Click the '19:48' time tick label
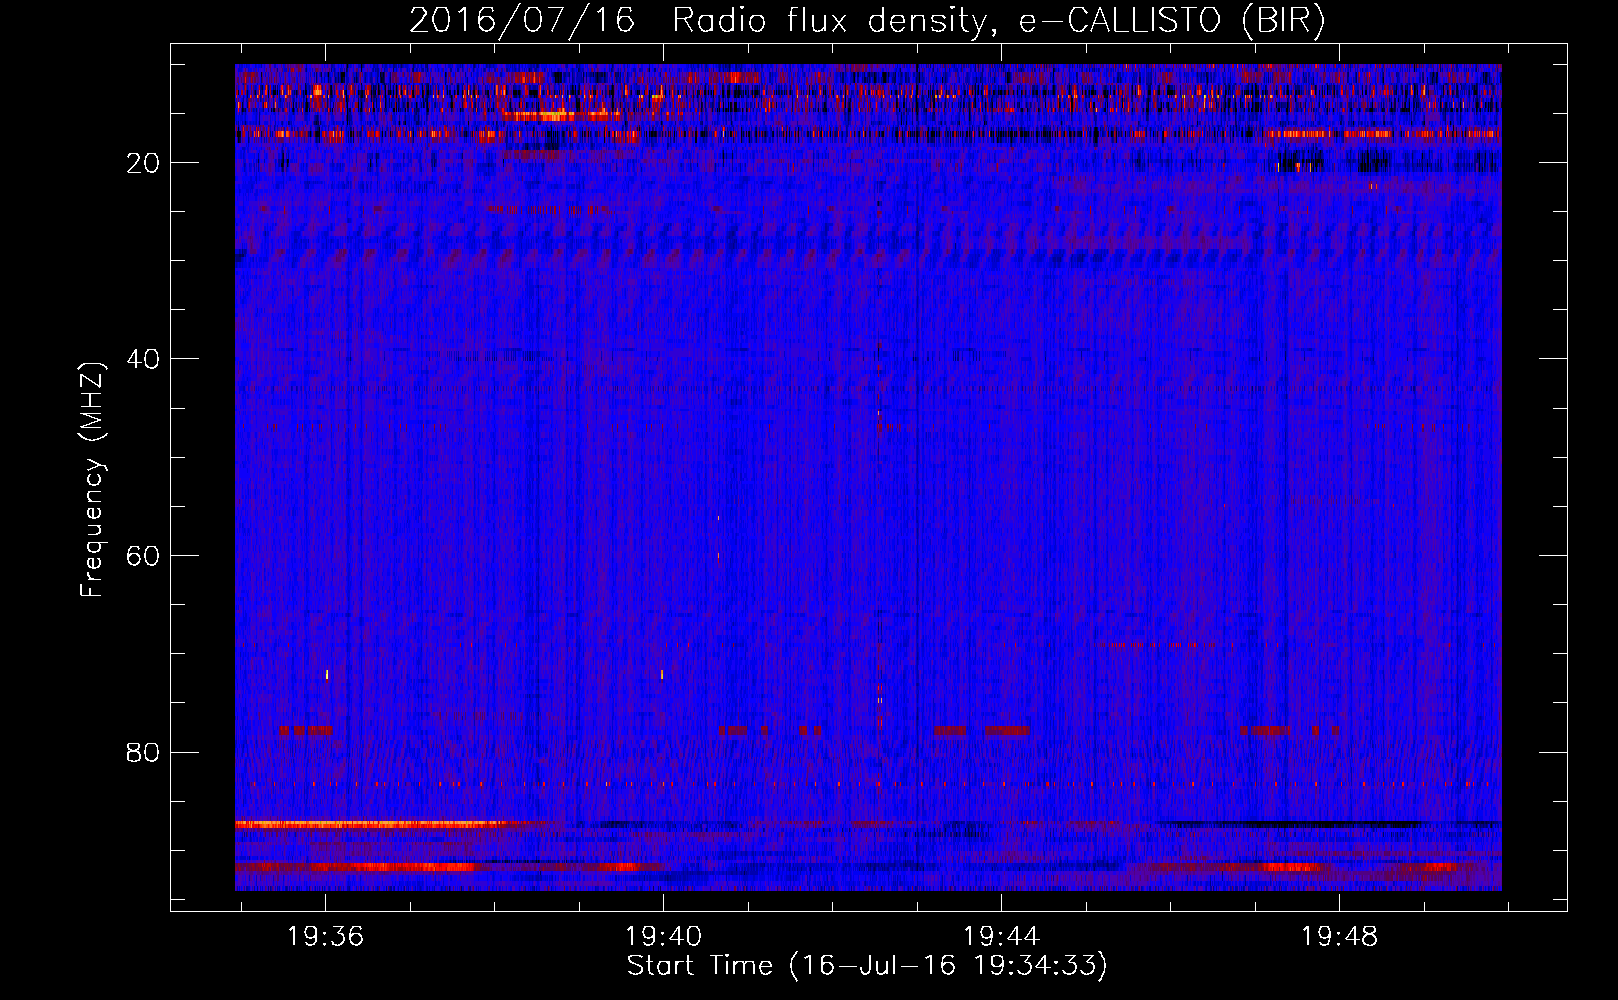This screenshot has height=1000, width=1618. click(1339, 937)
